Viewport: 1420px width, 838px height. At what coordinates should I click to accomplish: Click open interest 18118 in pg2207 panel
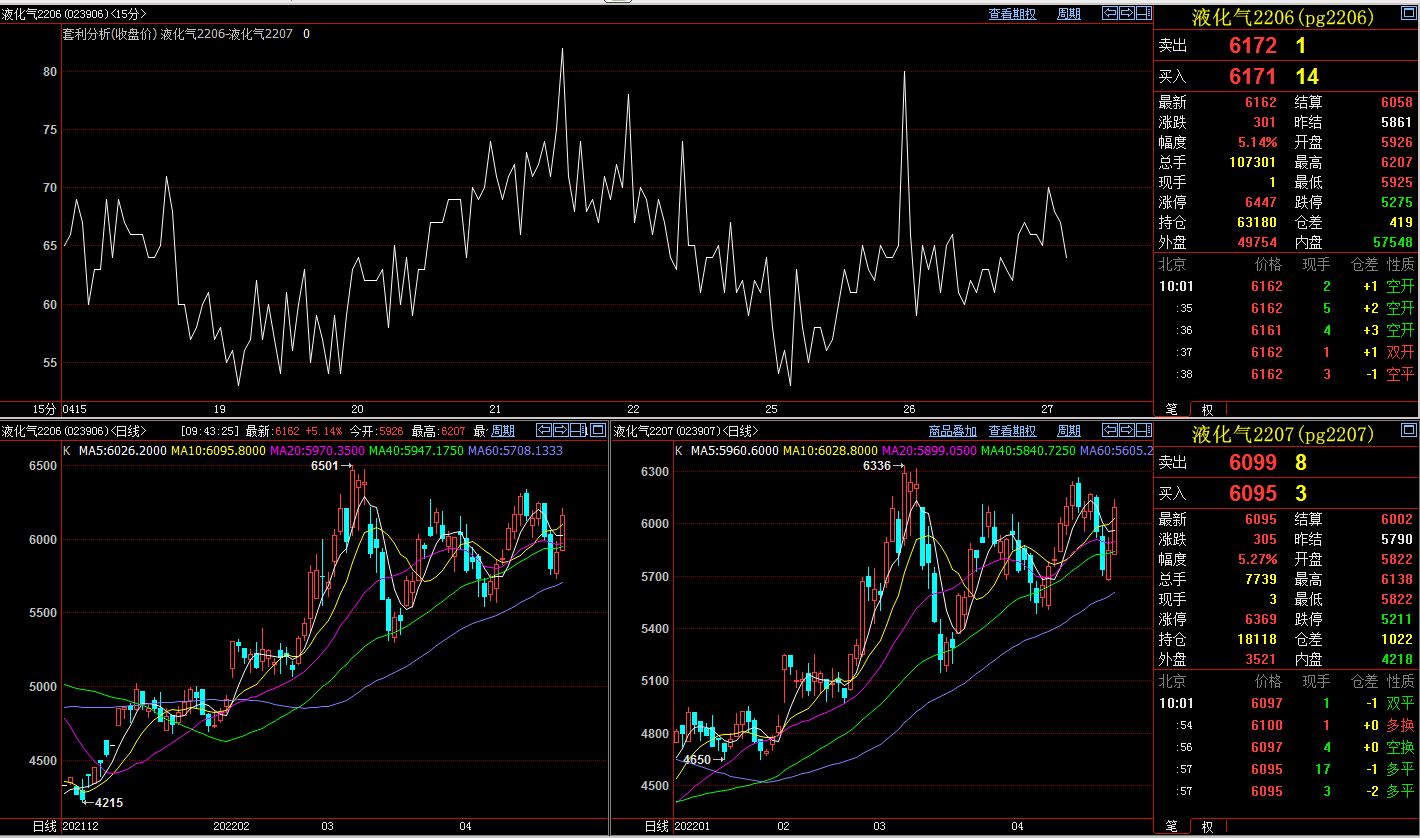click(x=1256, y=639)
